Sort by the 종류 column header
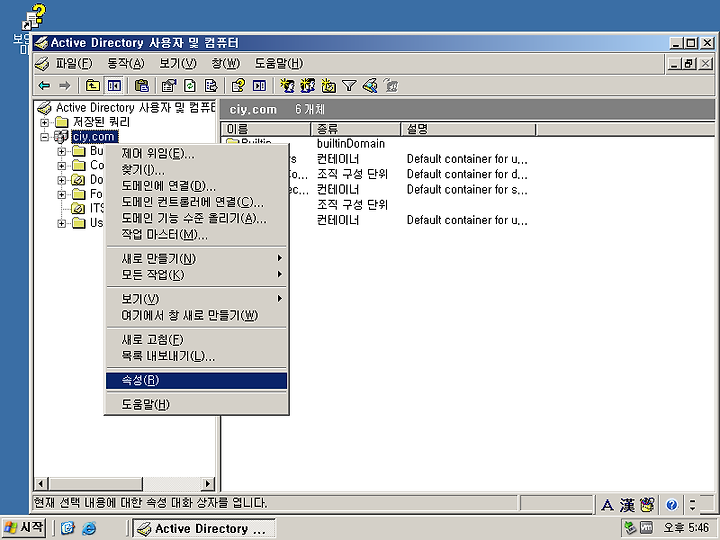720x540 pixels. click(x=356, y=129)
